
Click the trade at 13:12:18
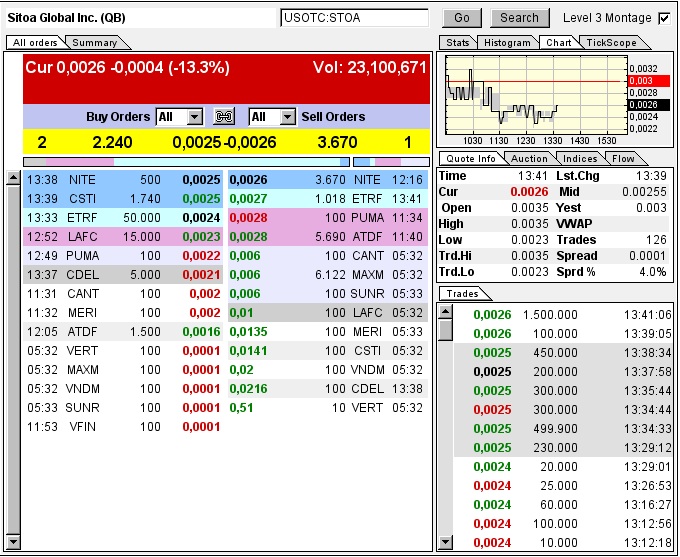point(563,543)
